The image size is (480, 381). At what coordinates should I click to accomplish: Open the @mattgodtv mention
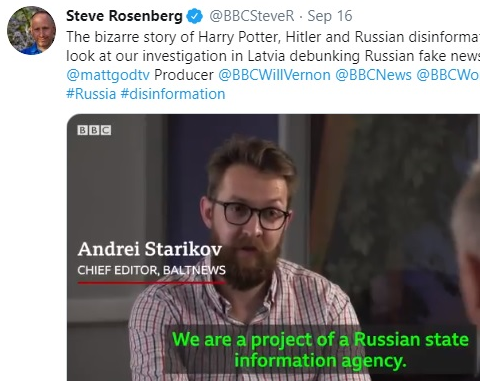click(x=108, y=75)
